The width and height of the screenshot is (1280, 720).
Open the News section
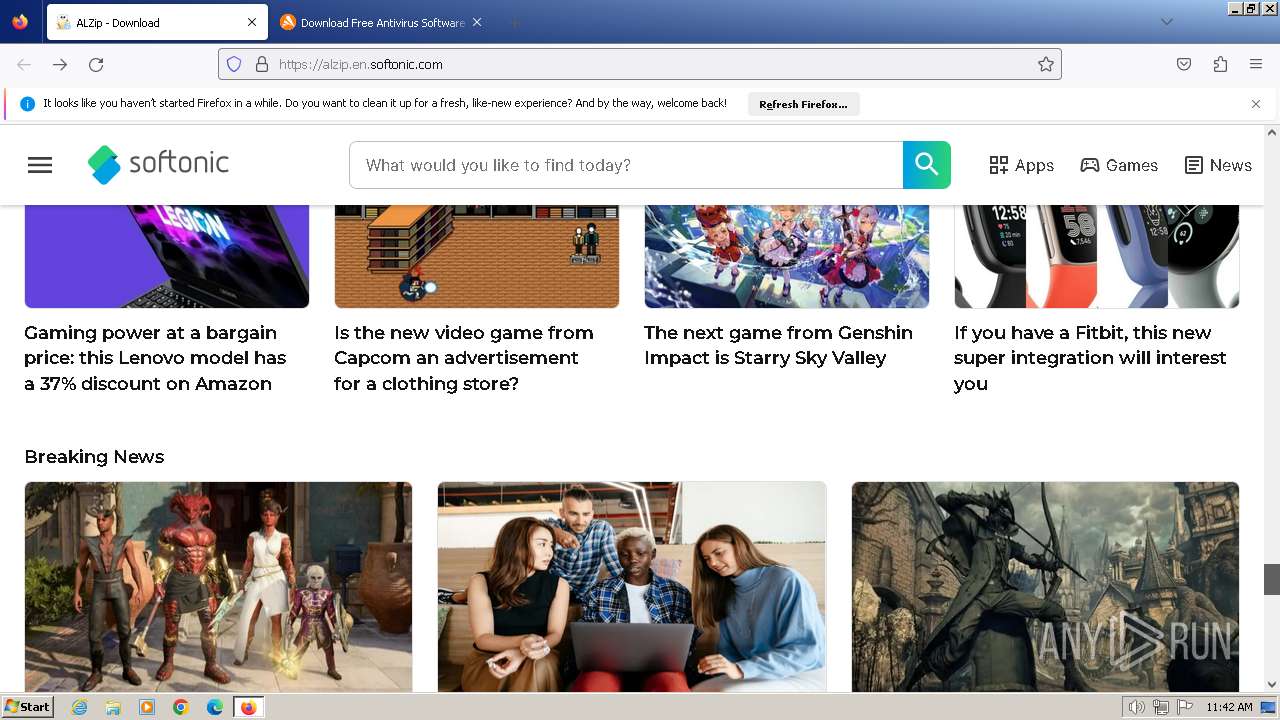1218,165
